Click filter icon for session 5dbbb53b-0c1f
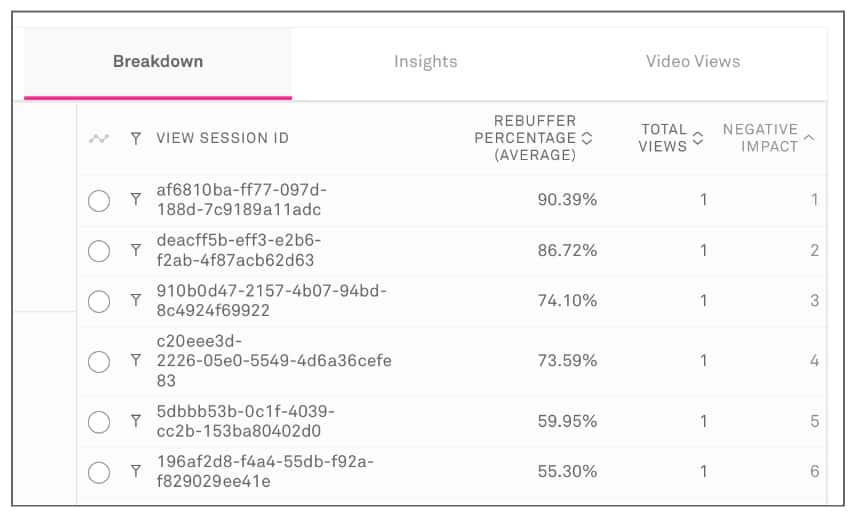This screenshot has height=522, width=856. 136,421
